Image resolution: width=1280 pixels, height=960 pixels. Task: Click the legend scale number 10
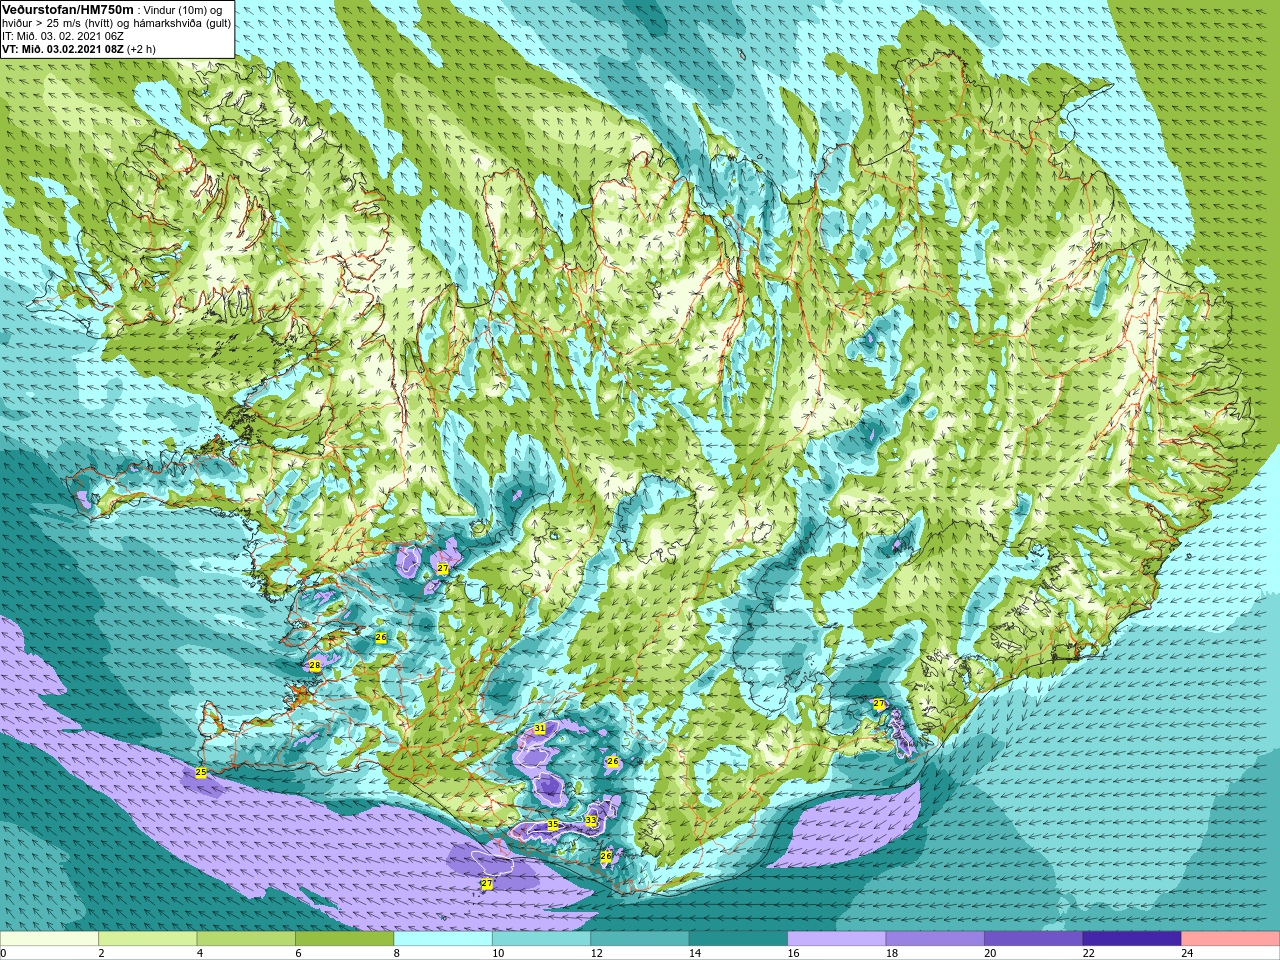[498, 953]
